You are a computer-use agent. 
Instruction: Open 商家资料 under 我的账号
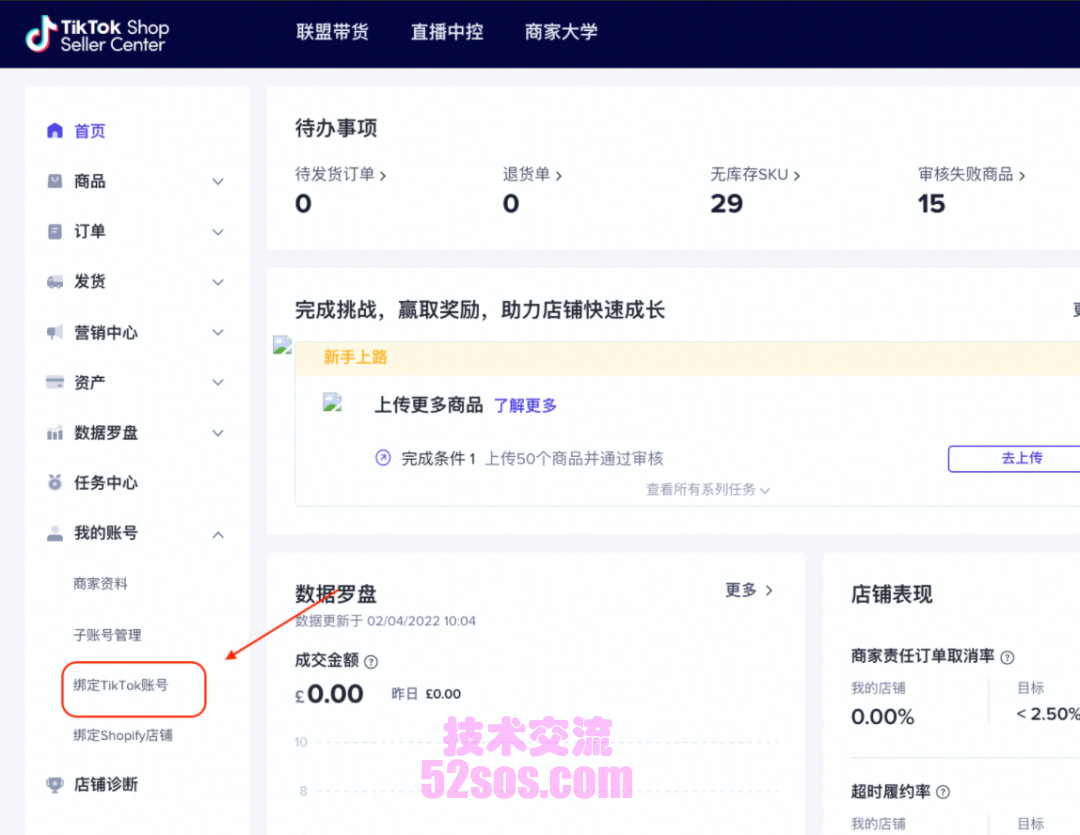coord(101,584)
